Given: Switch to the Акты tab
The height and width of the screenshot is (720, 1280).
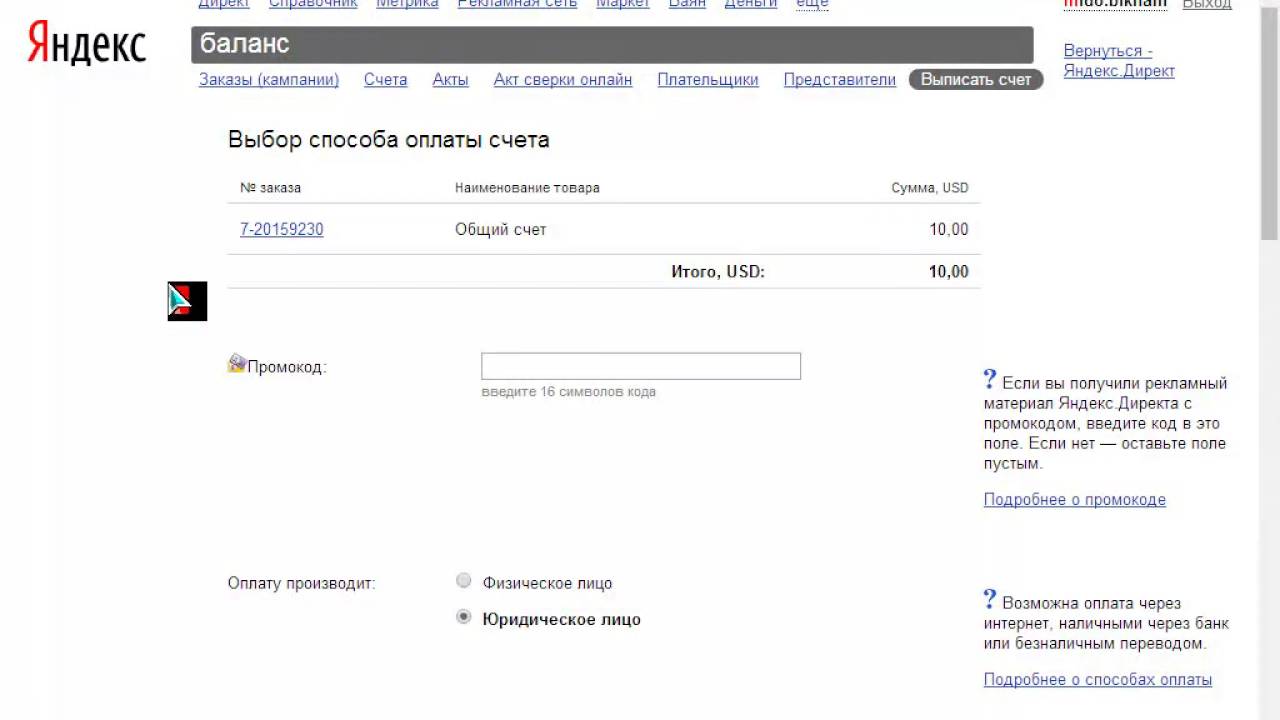Looking at the screenshot, I should [451, 80].
